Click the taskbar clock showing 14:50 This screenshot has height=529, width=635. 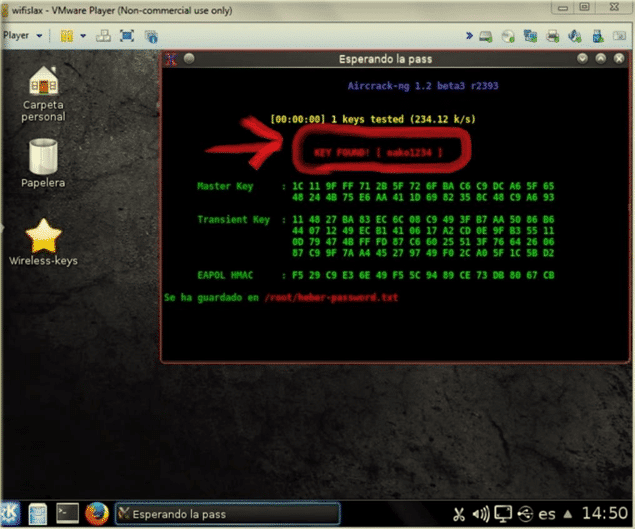pos(602,513)
